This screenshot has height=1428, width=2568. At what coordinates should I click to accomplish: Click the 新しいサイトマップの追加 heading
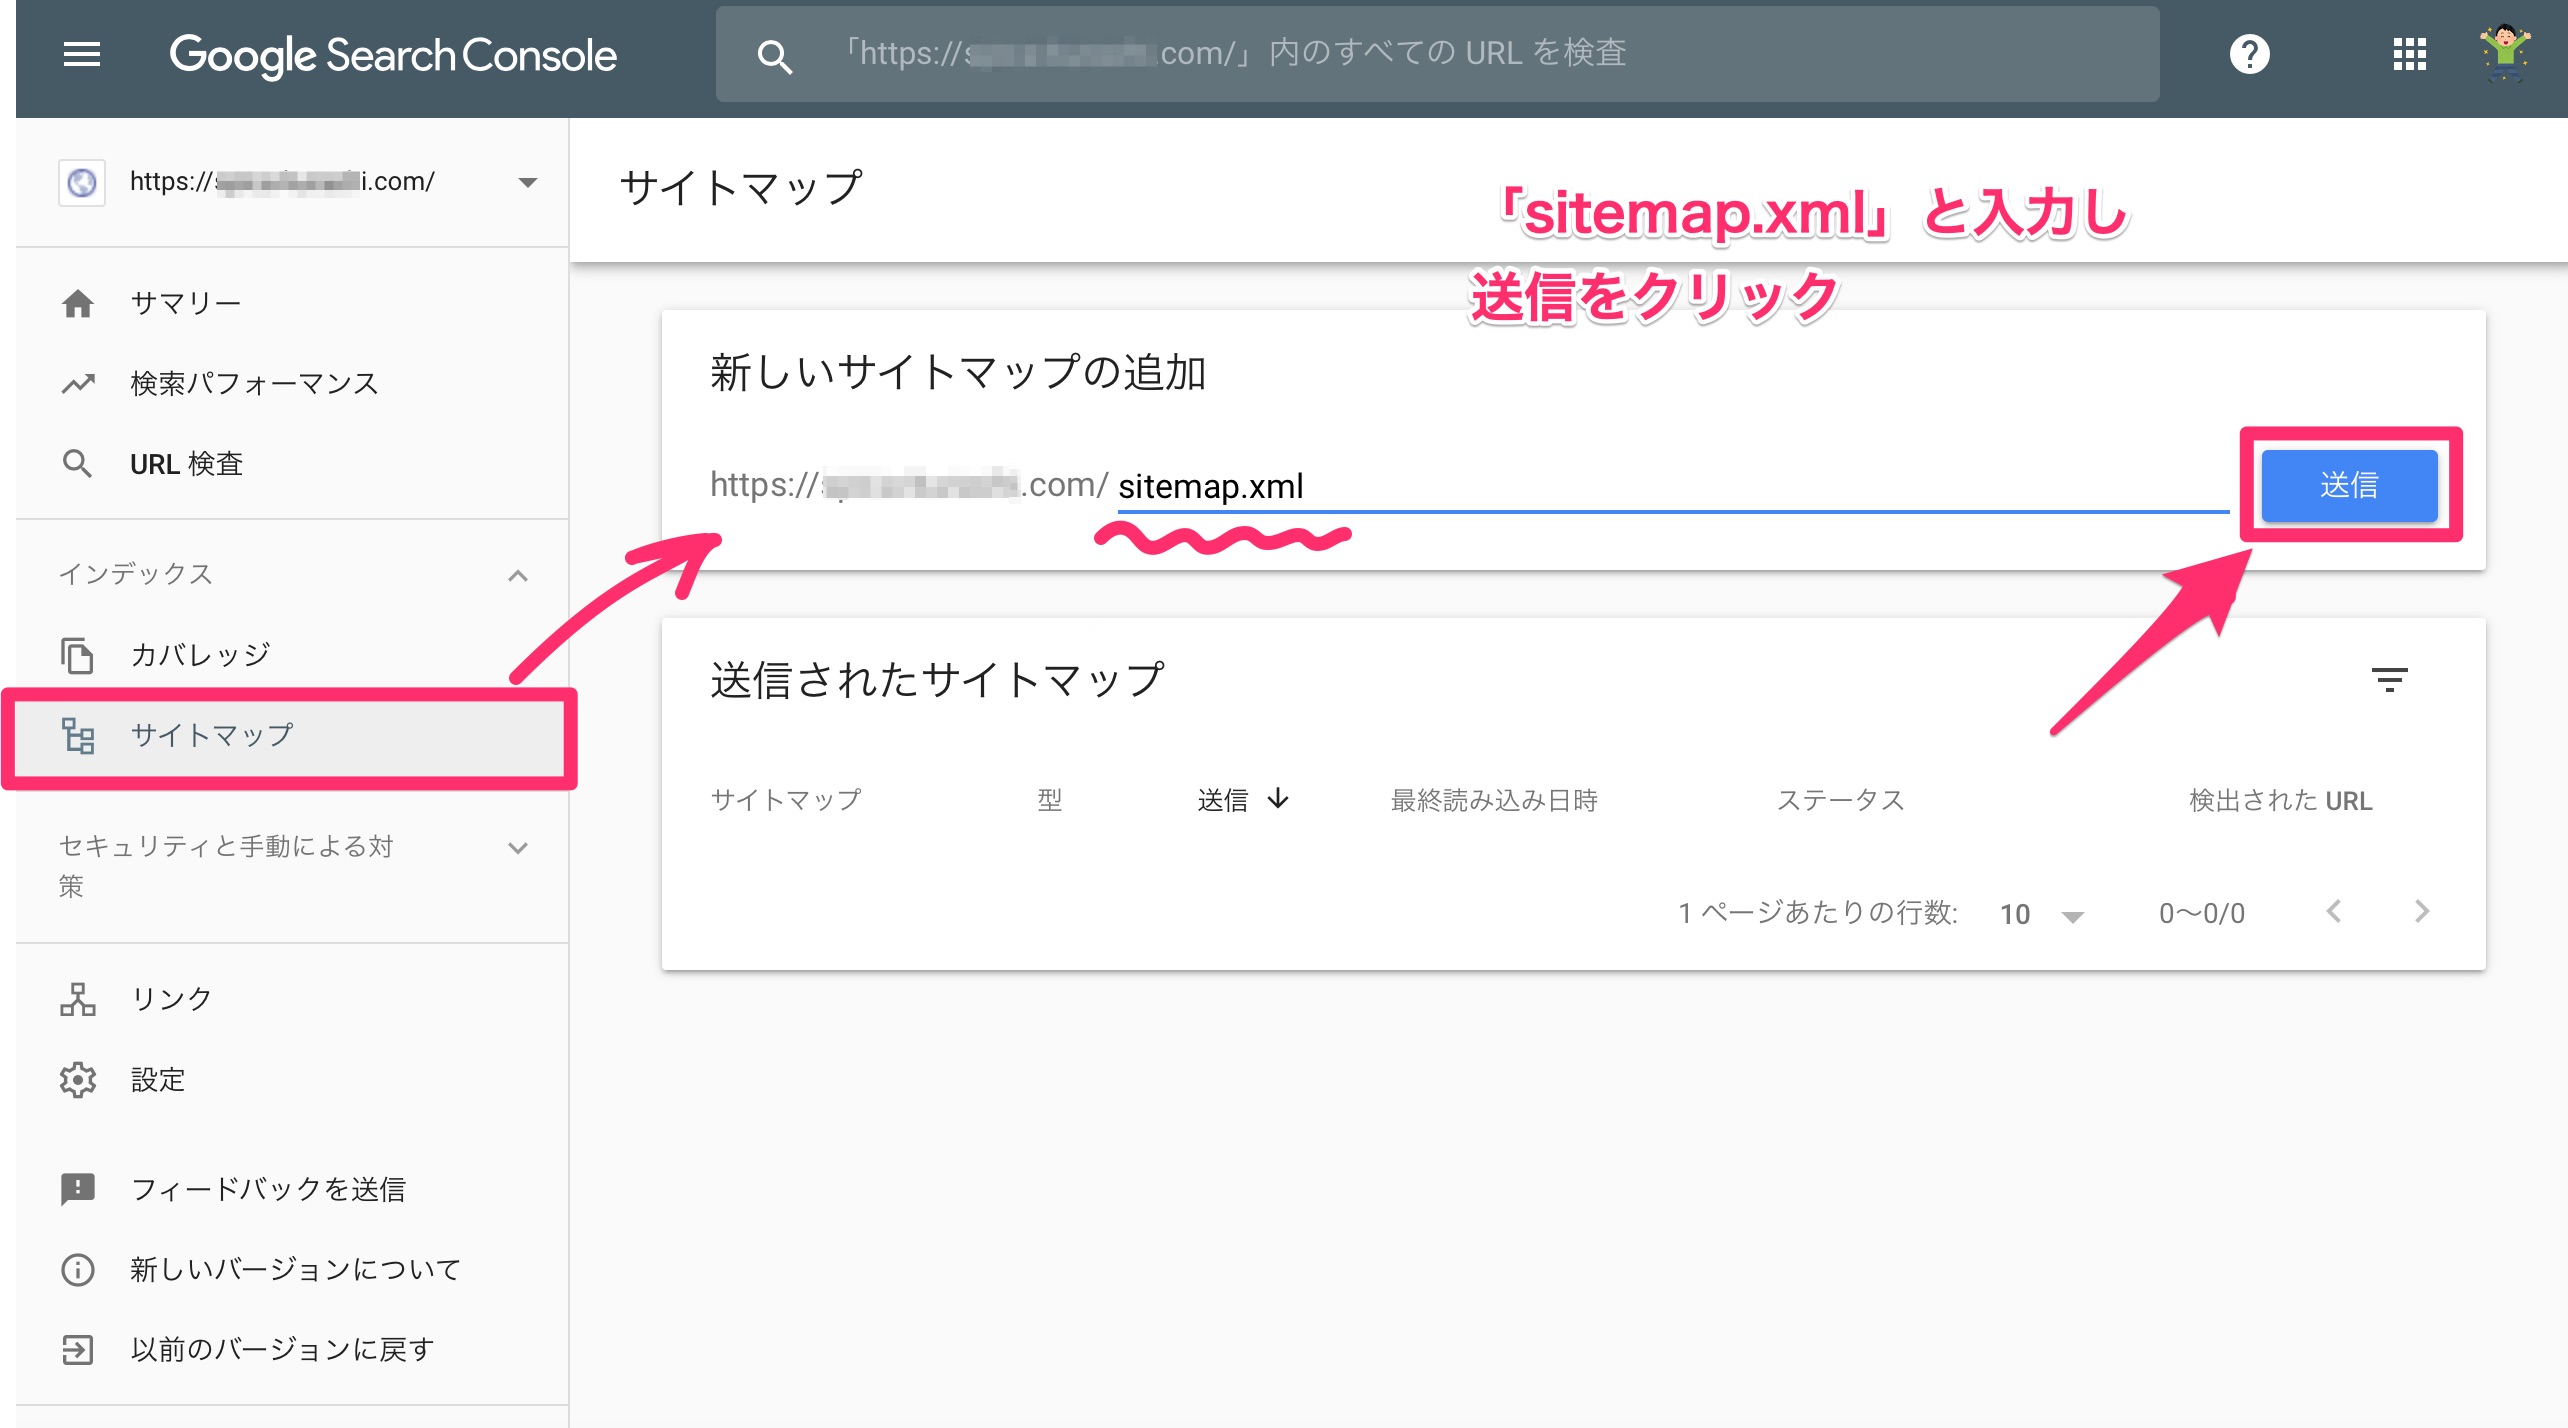[x=957, y=373]
